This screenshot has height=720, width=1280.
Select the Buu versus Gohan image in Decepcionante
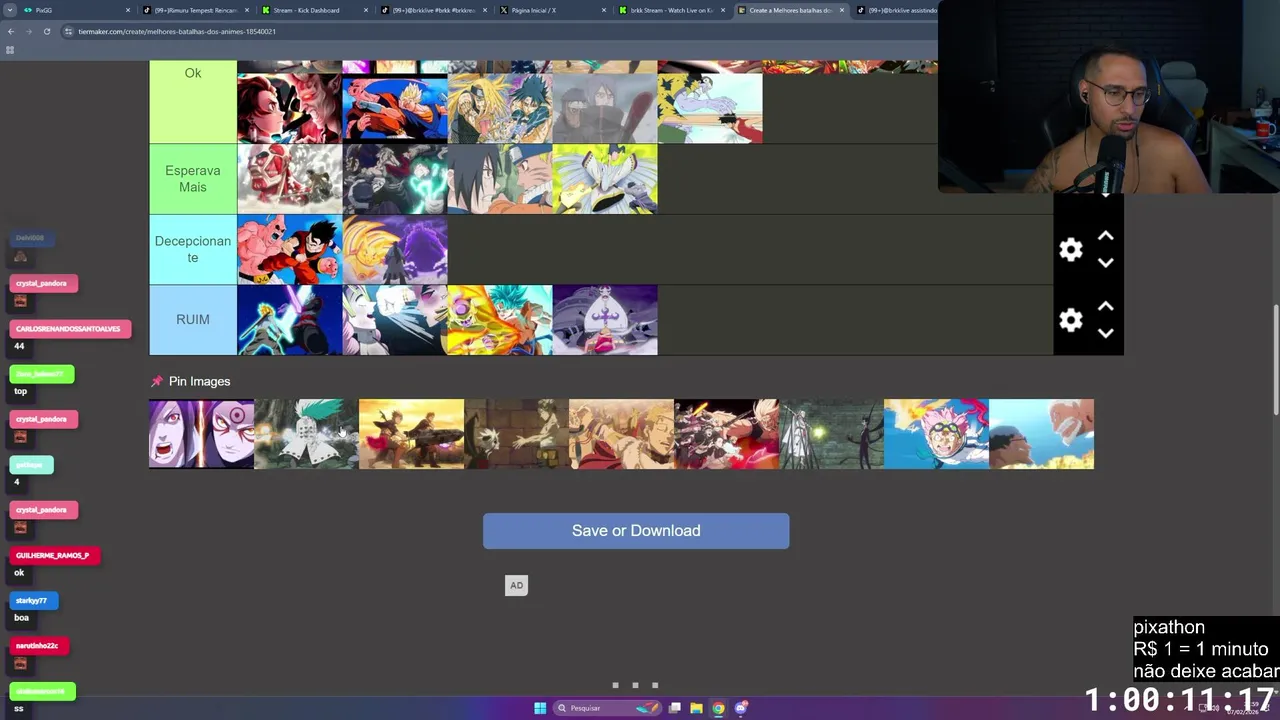click(x=290, y=250)
